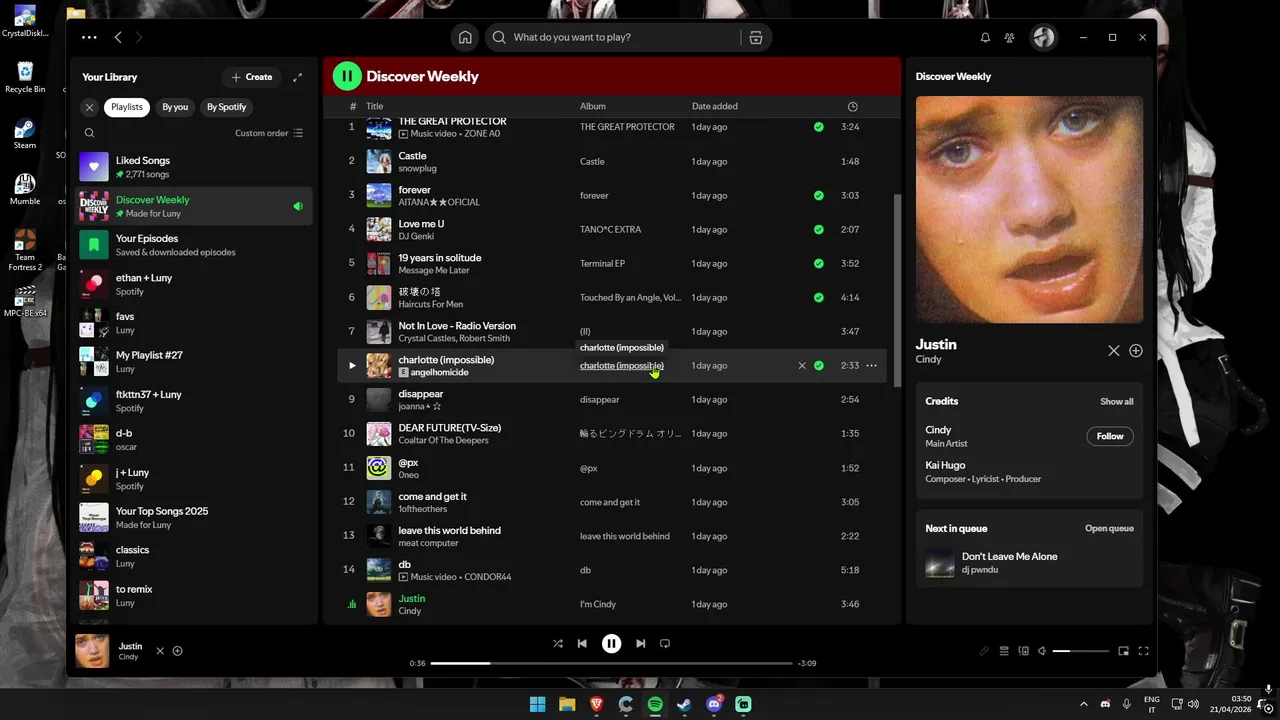Open Your Top Songs 2025 playlist

195,517
